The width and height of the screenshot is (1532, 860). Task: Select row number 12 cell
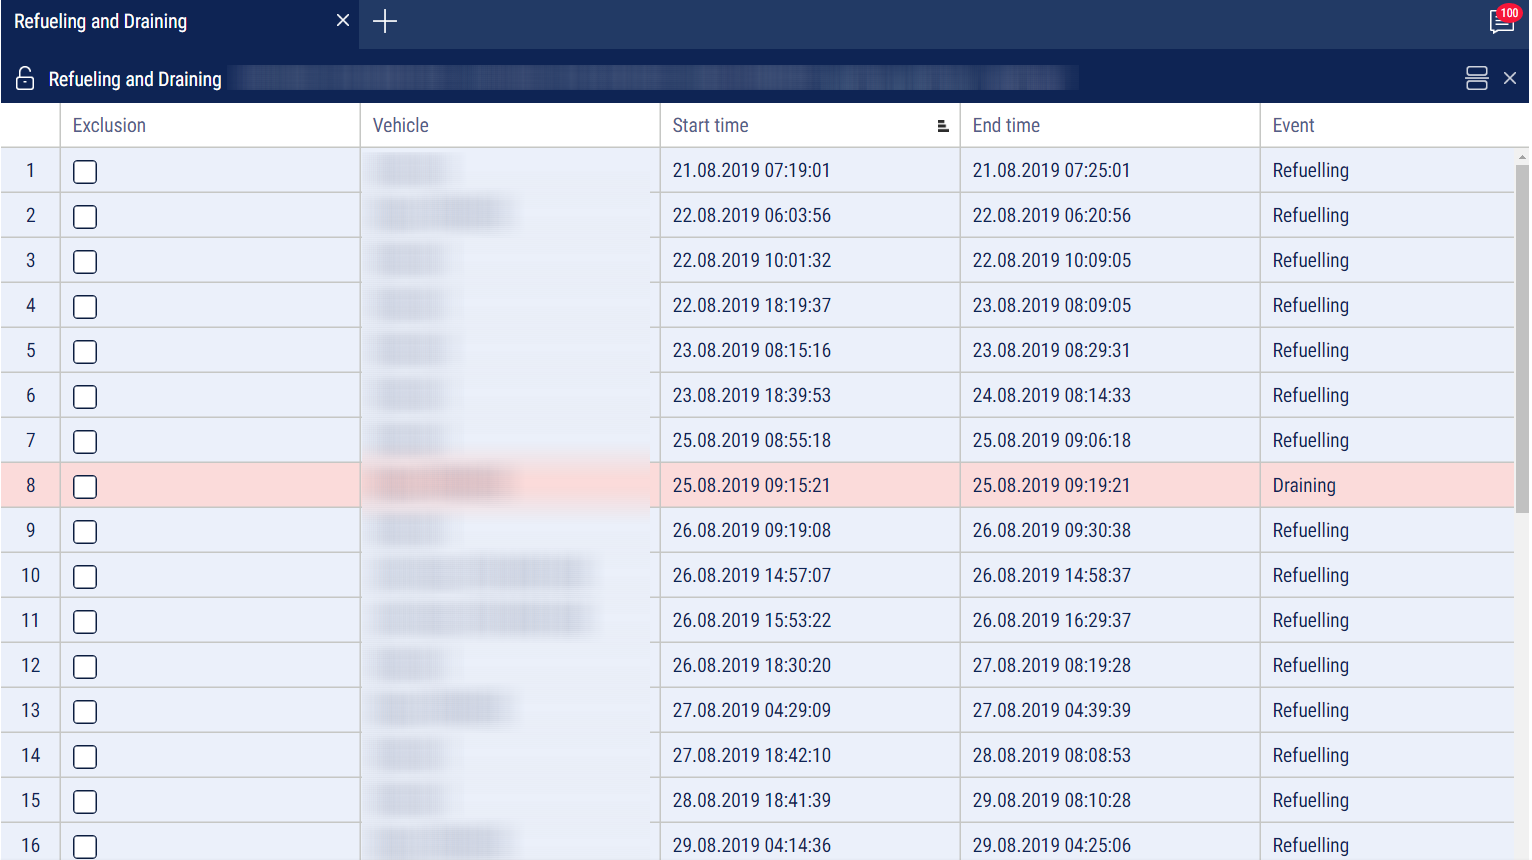pyautogui.click(x=30, y=665)
